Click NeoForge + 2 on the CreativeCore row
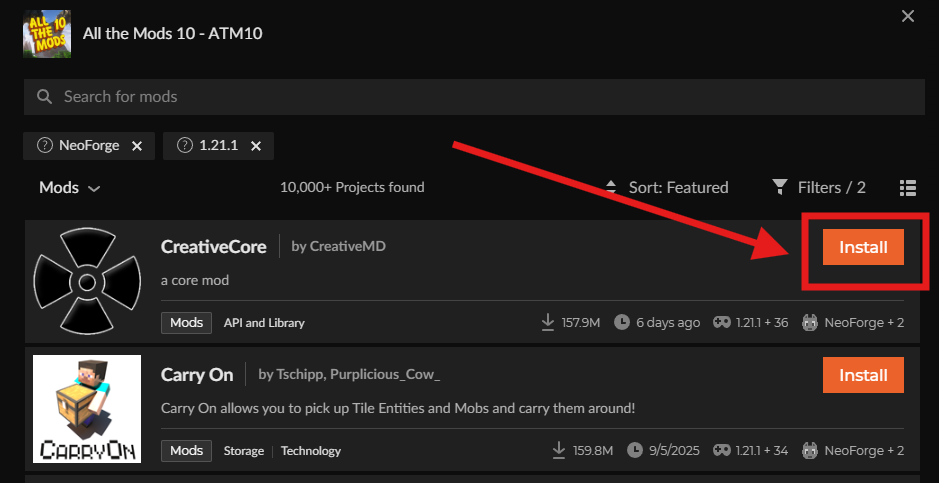The width and height of the screenshot is (939, 483). click(864, 323)
